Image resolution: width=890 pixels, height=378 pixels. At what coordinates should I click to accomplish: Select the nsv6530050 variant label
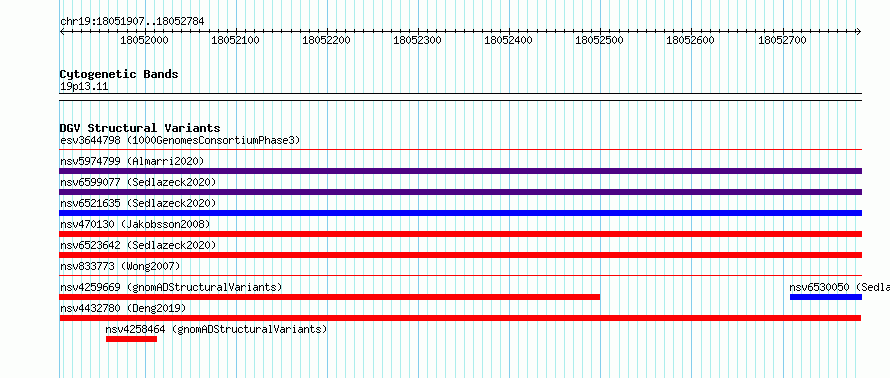[839, 287]
